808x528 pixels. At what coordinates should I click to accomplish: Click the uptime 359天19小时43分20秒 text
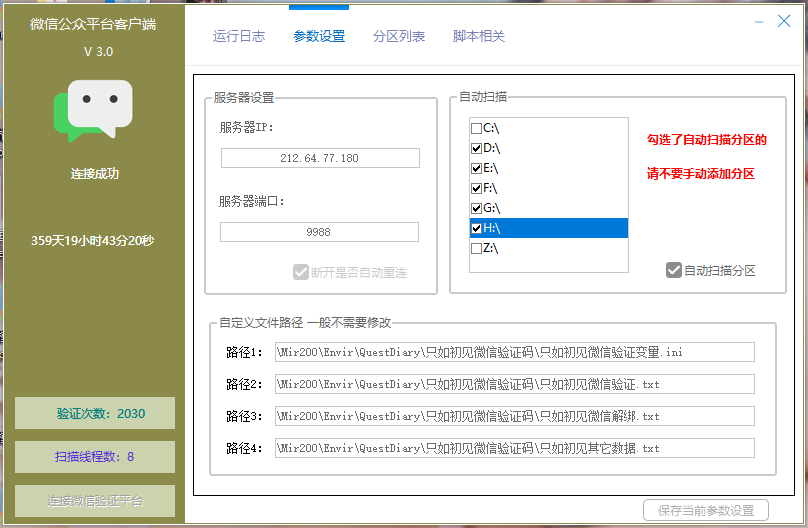coord(93,241)
